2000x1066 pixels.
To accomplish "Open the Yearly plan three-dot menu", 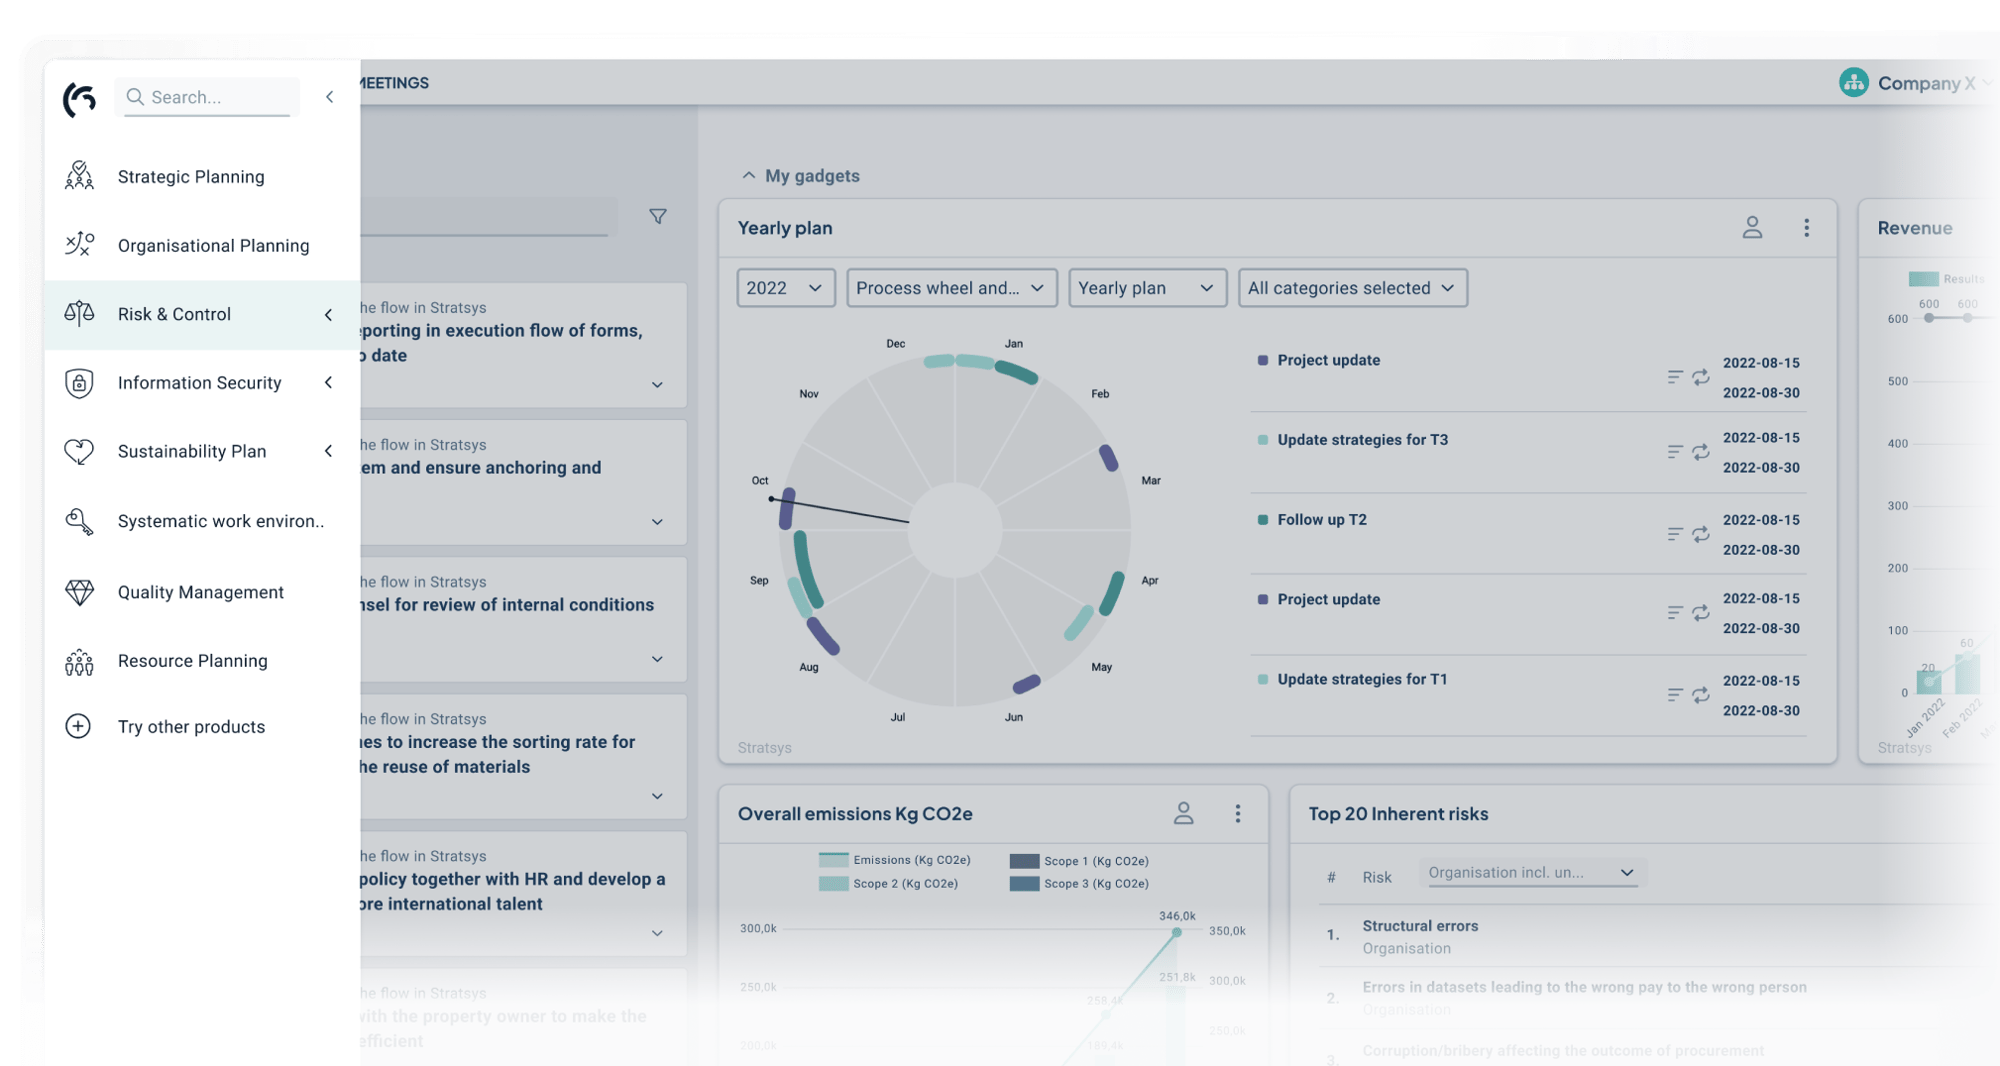I will tap(1806, 228).
